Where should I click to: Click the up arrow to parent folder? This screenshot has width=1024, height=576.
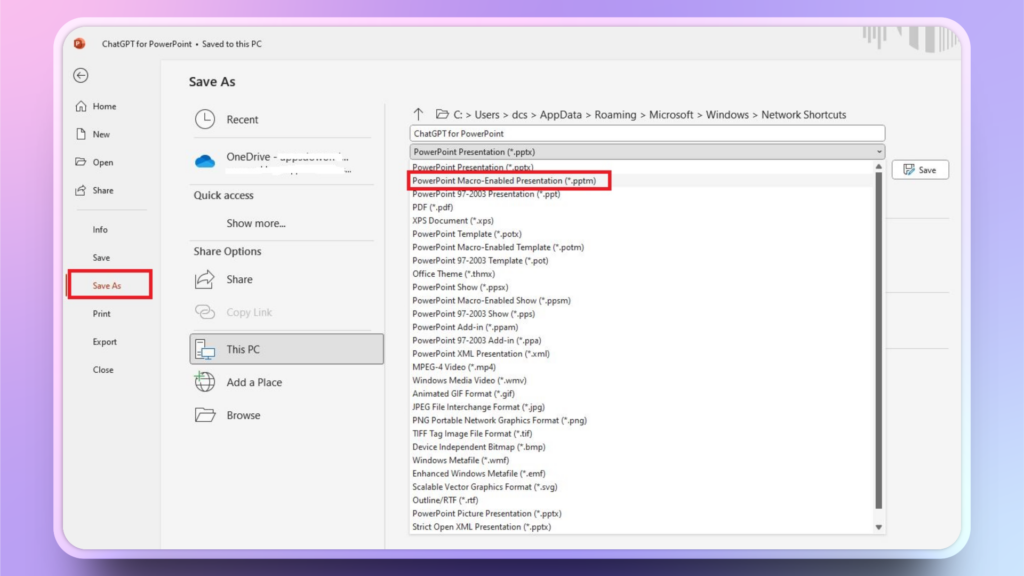pos(418,115)
